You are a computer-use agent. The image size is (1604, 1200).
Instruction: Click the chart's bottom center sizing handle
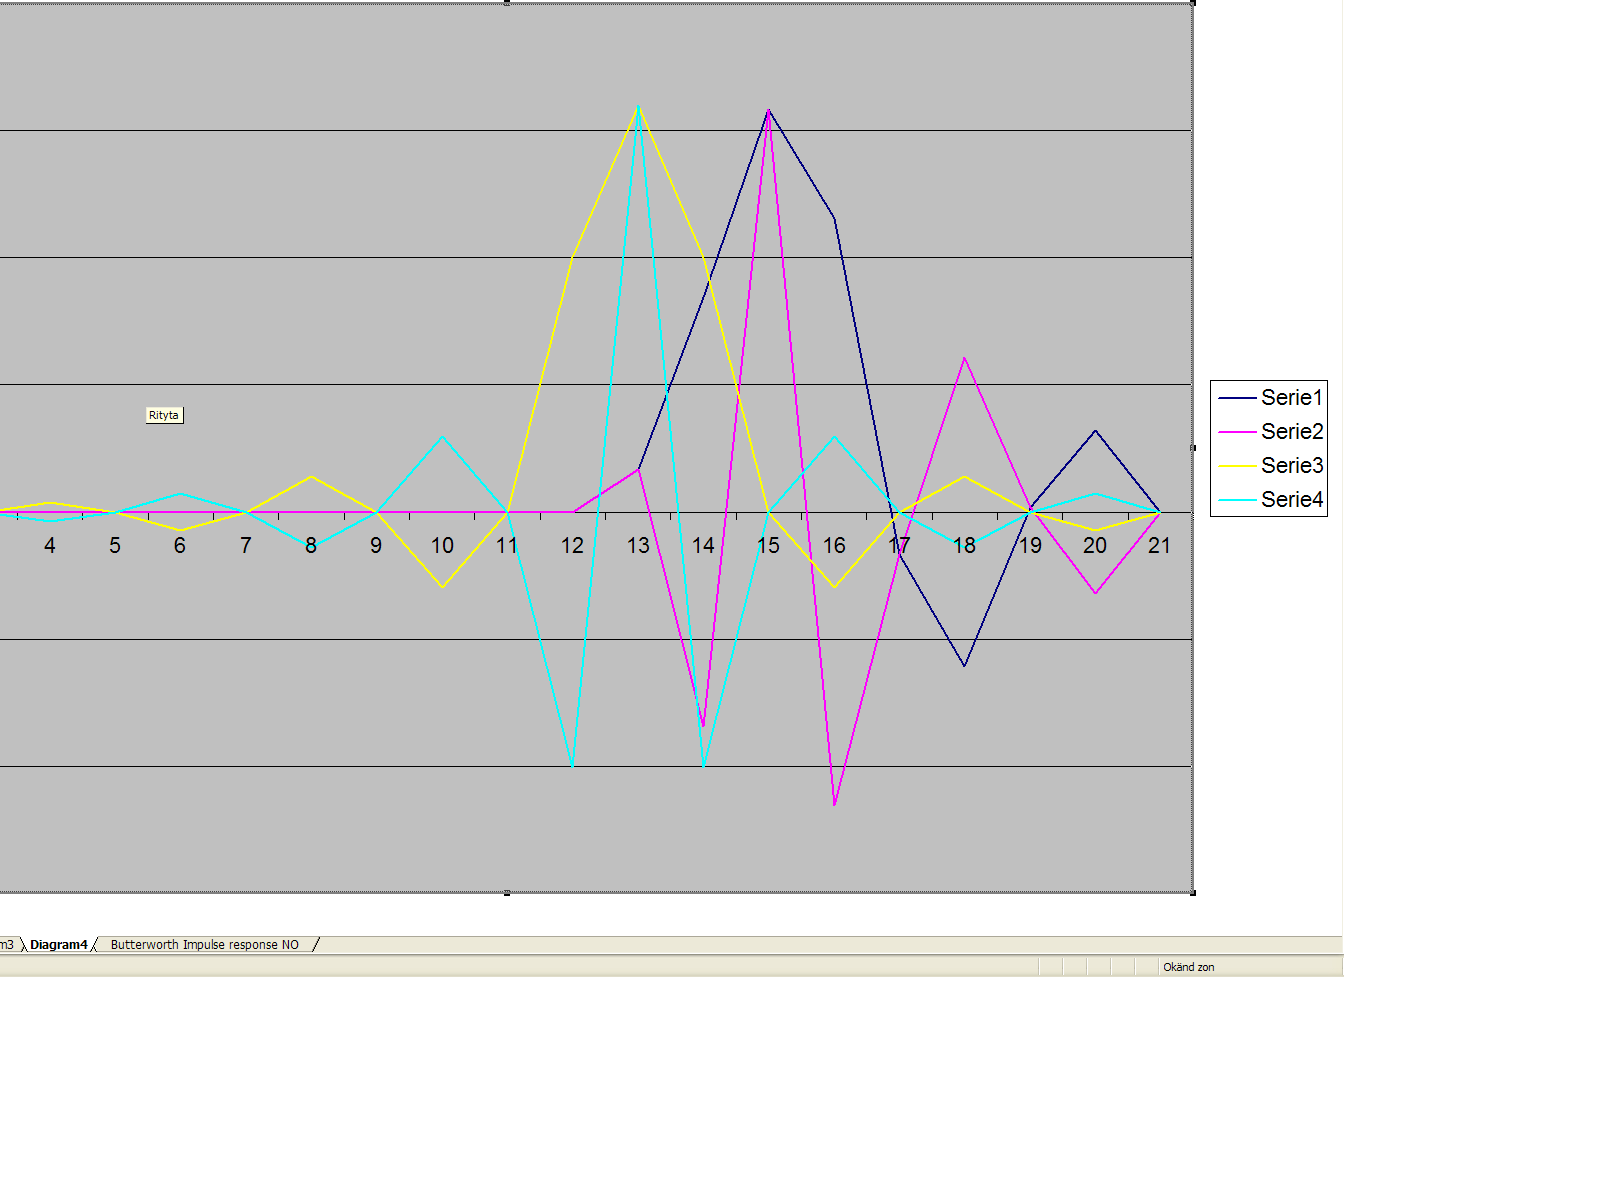click(x=507, y=893)
